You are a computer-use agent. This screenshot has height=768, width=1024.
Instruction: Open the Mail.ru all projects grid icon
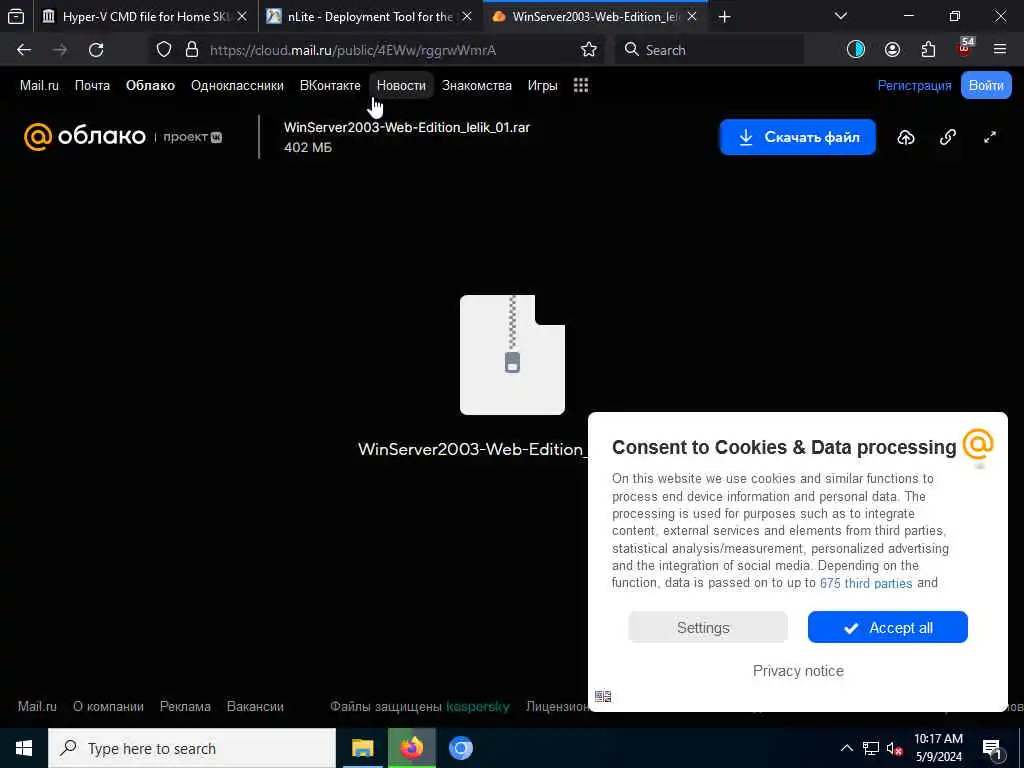tap(581, 86)
